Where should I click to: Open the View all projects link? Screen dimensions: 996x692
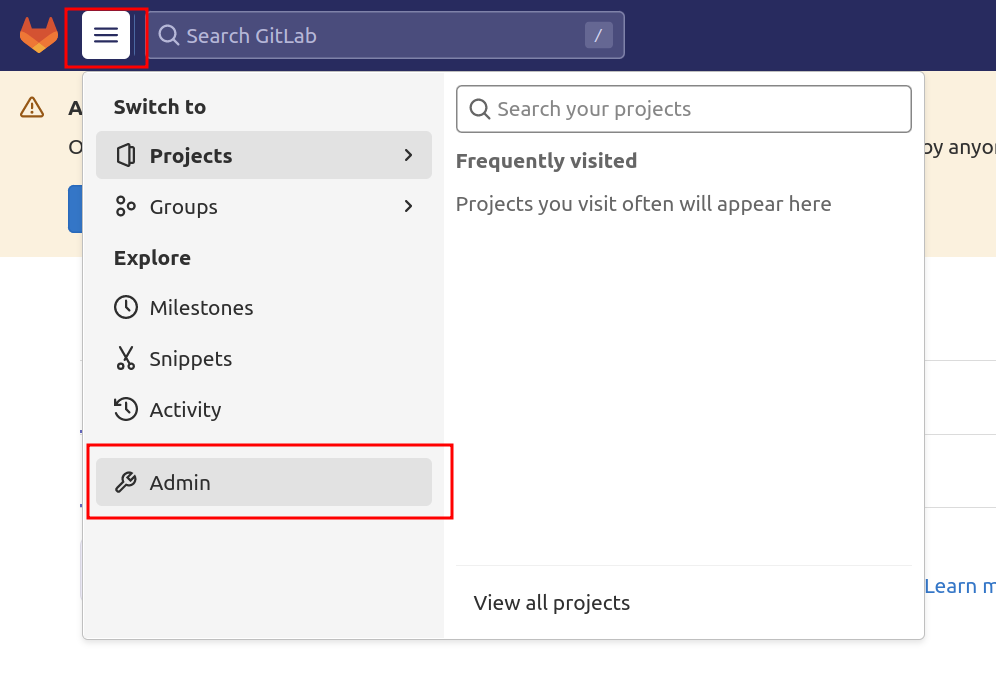552,603
